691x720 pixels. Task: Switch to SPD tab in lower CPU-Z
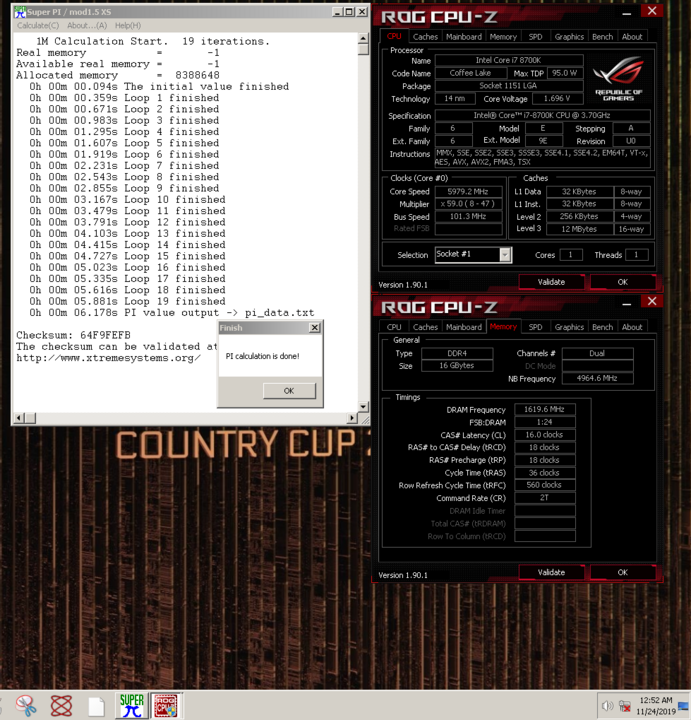coord(535,327)
